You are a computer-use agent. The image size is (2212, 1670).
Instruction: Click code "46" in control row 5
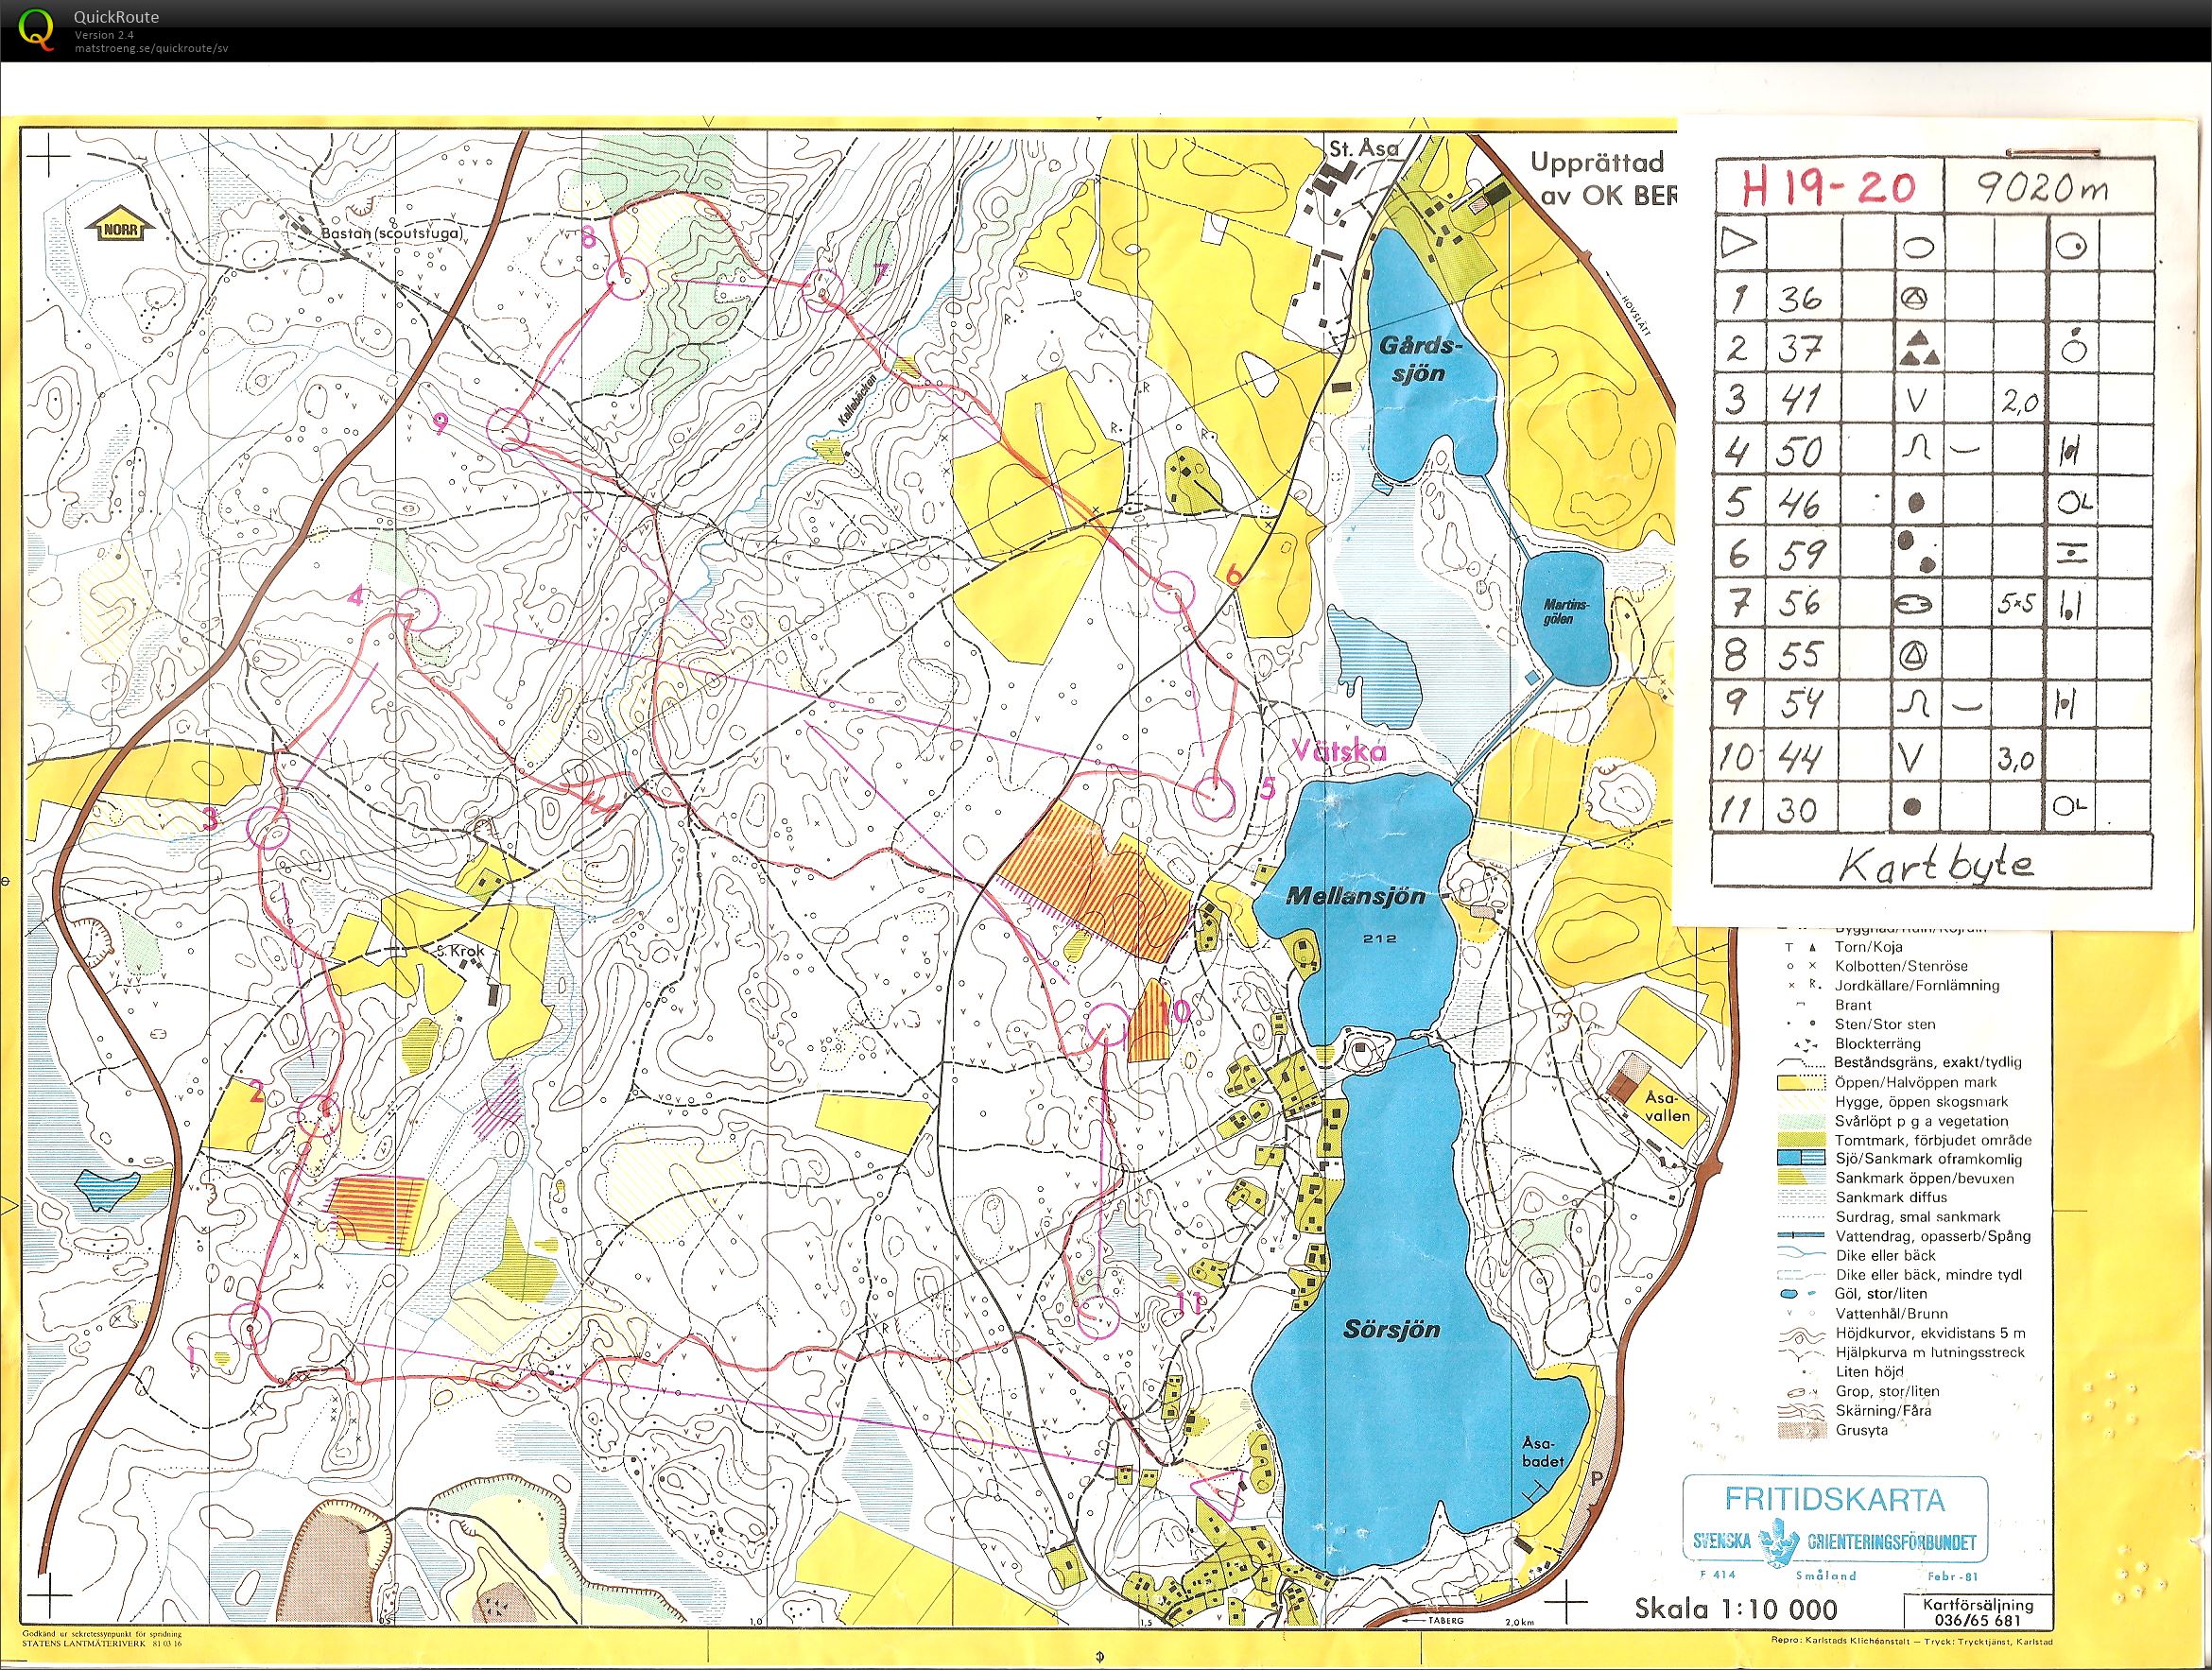point(1800,503)
